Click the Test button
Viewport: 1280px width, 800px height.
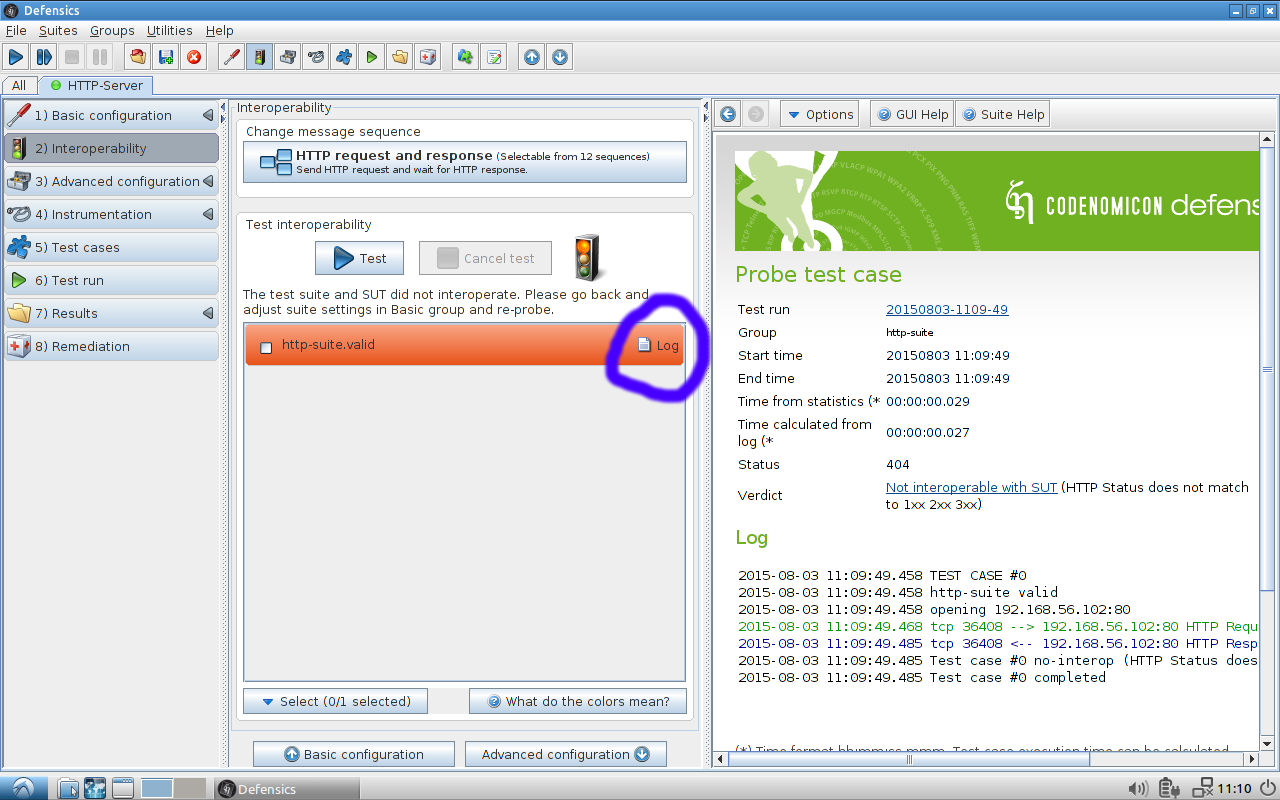point(359,258)
